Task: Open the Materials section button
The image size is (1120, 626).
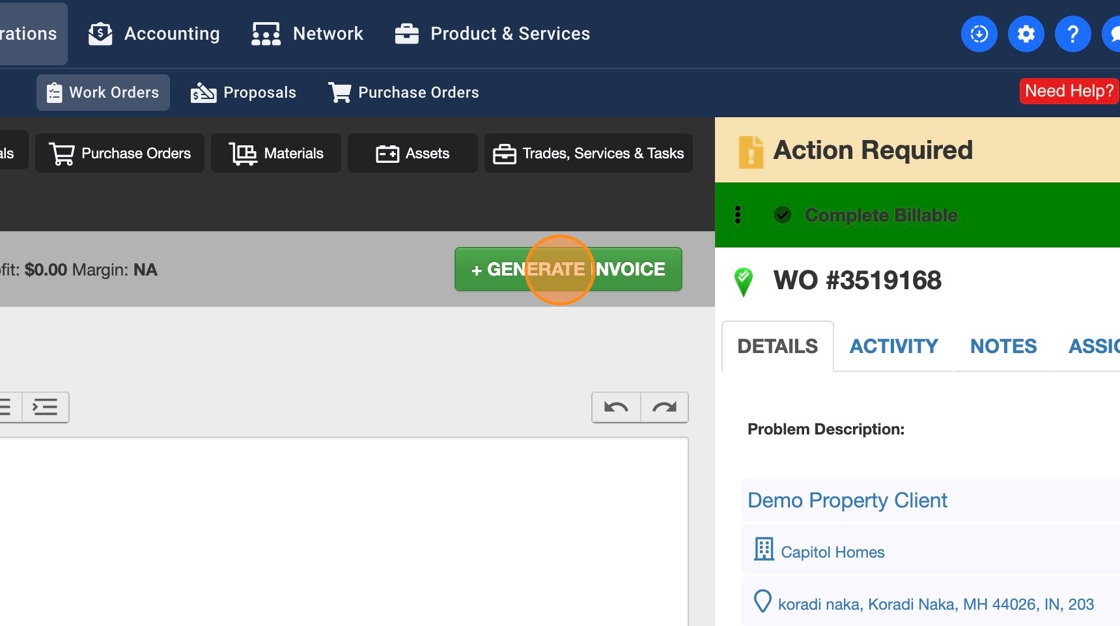Action: coord(276,153)
